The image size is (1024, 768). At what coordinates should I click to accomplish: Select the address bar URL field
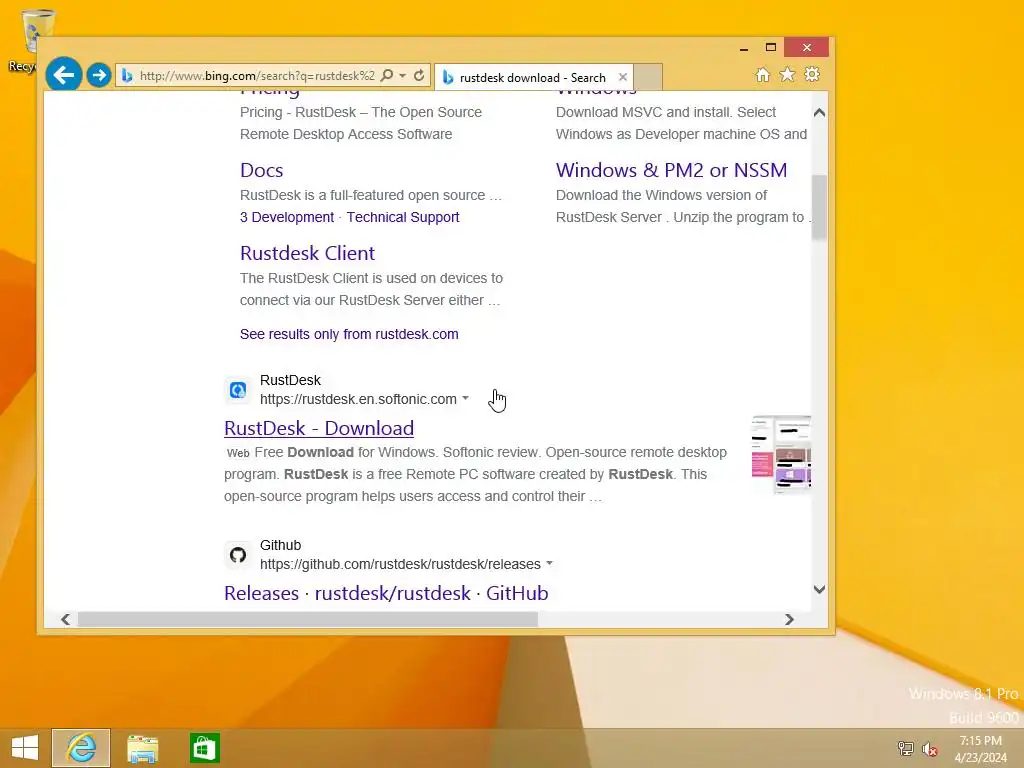tap(257, 76)
